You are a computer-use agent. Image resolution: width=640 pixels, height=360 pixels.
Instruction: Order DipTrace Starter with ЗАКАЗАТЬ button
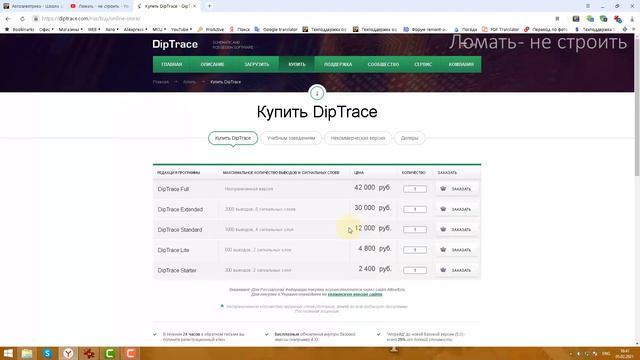(x=456, y=270)
